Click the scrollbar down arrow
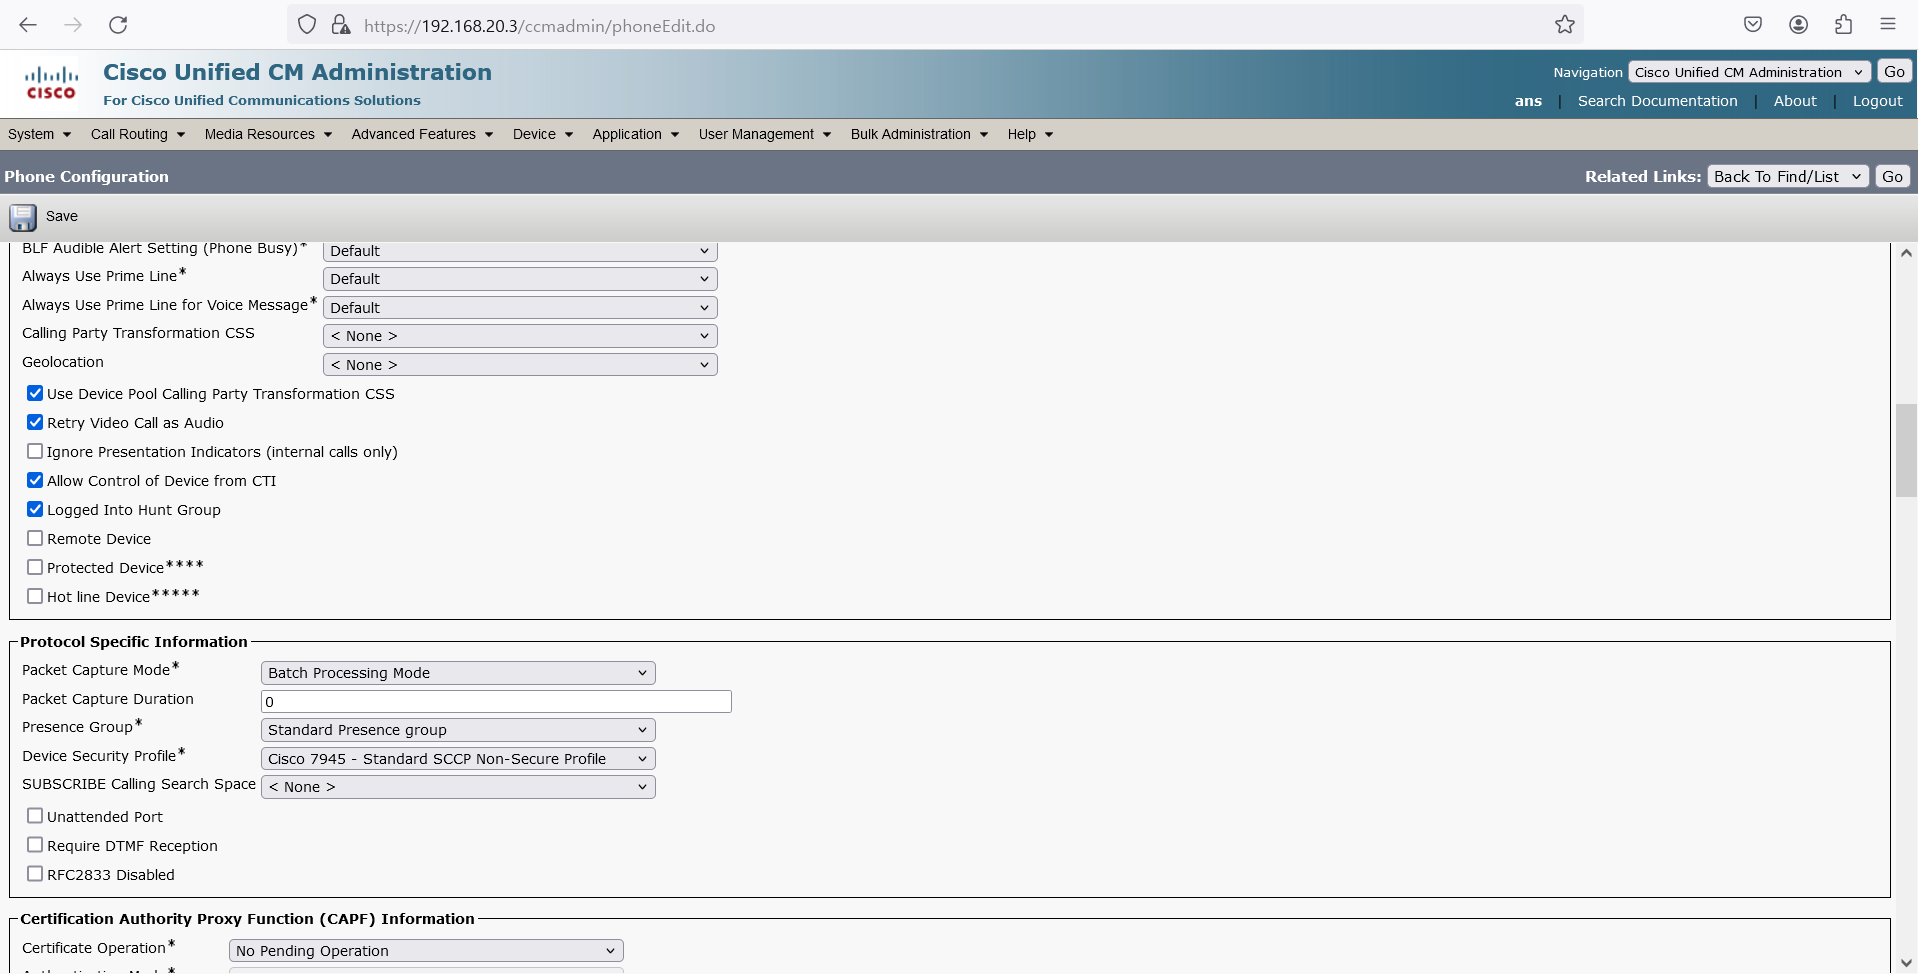 point(1906,963)
